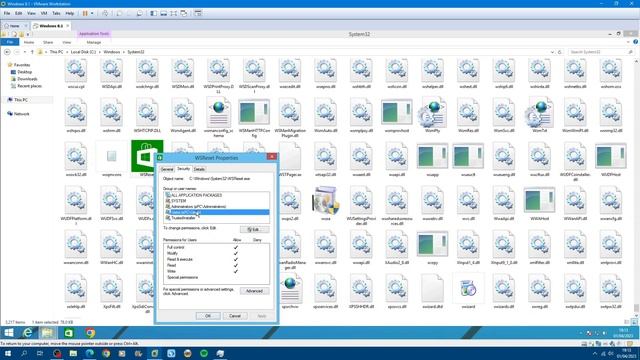This screenshot has width=640, height=360.
Task: Select Recent places in Favorites pane
Action: tap(29, 86)
